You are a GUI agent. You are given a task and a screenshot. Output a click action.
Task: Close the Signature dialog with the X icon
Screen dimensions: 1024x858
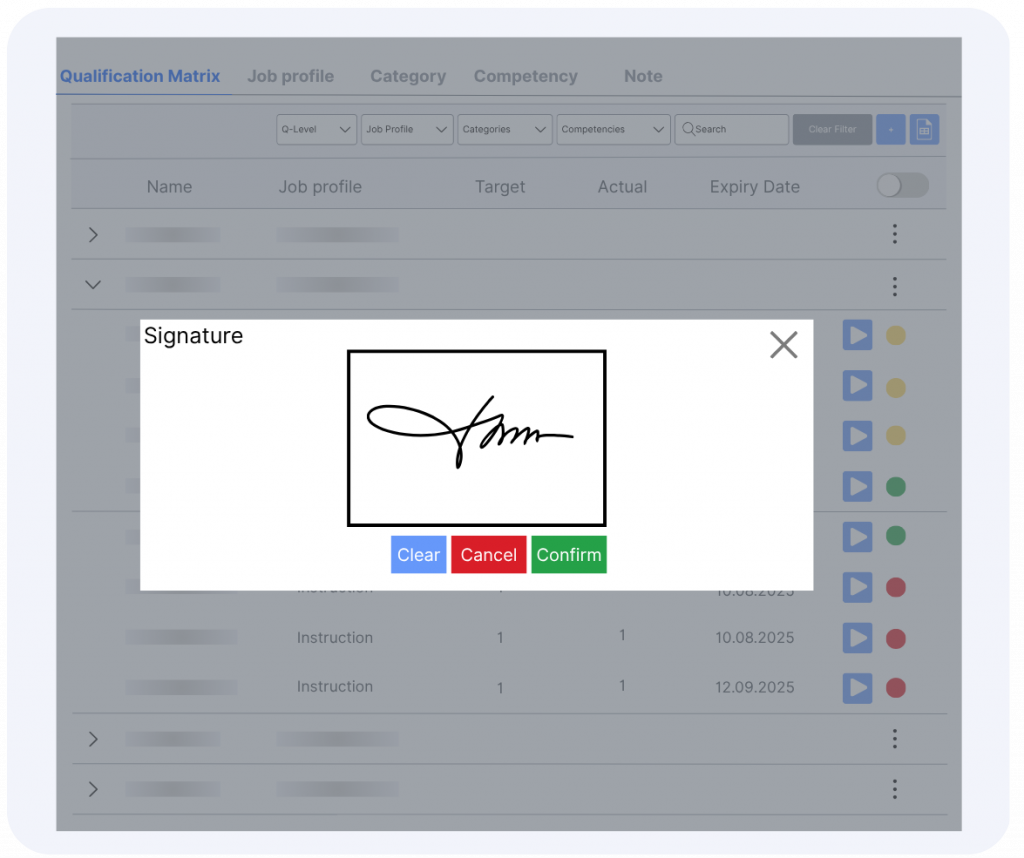tap(783, 345)
